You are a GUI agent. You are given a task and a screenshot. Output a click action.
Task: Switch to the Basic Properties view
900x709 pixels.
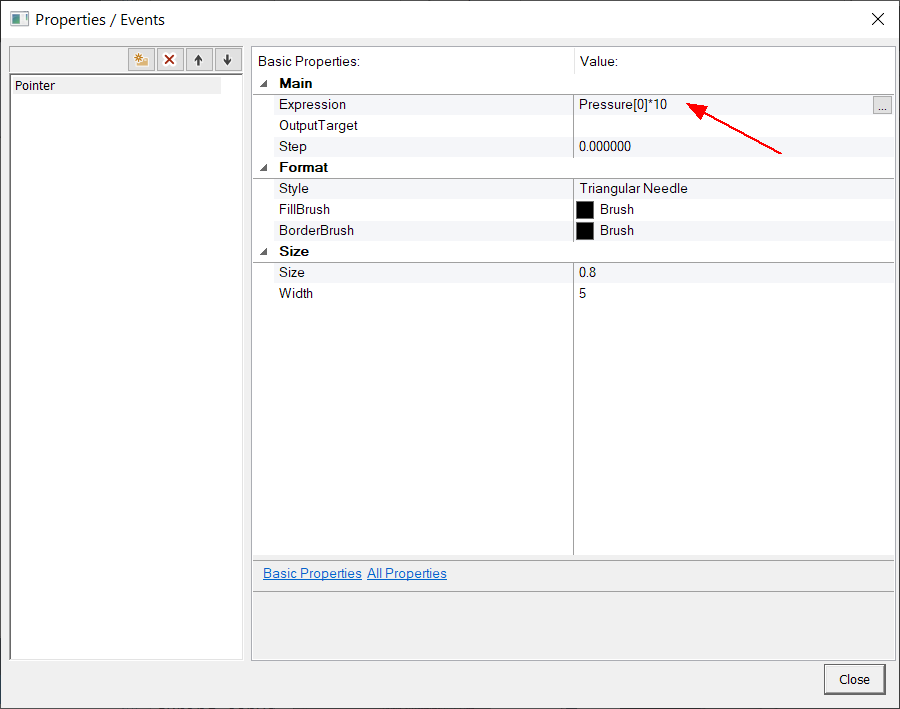click(312, 574)
